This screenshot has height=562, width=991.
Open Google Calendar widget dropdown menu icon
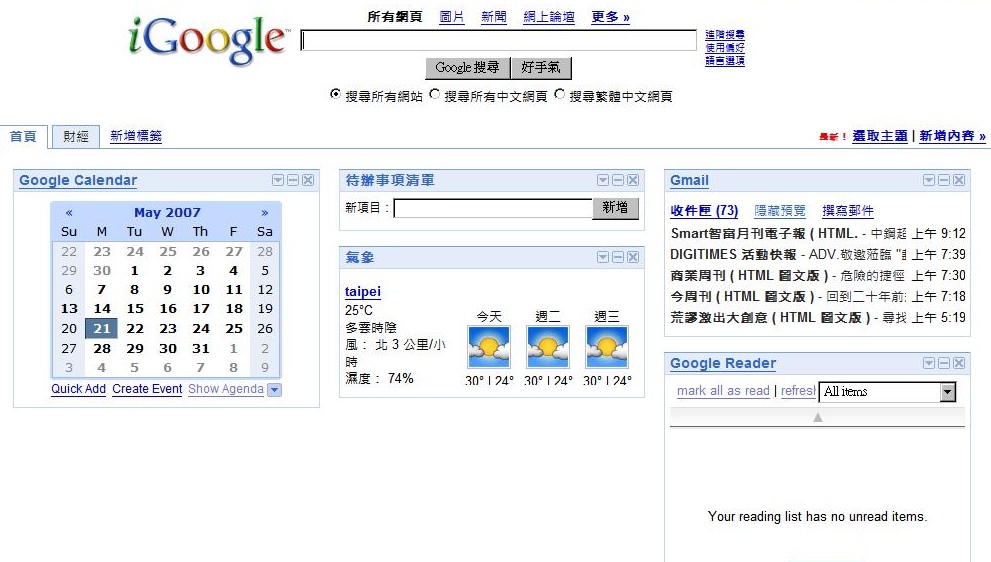[277, 180]
